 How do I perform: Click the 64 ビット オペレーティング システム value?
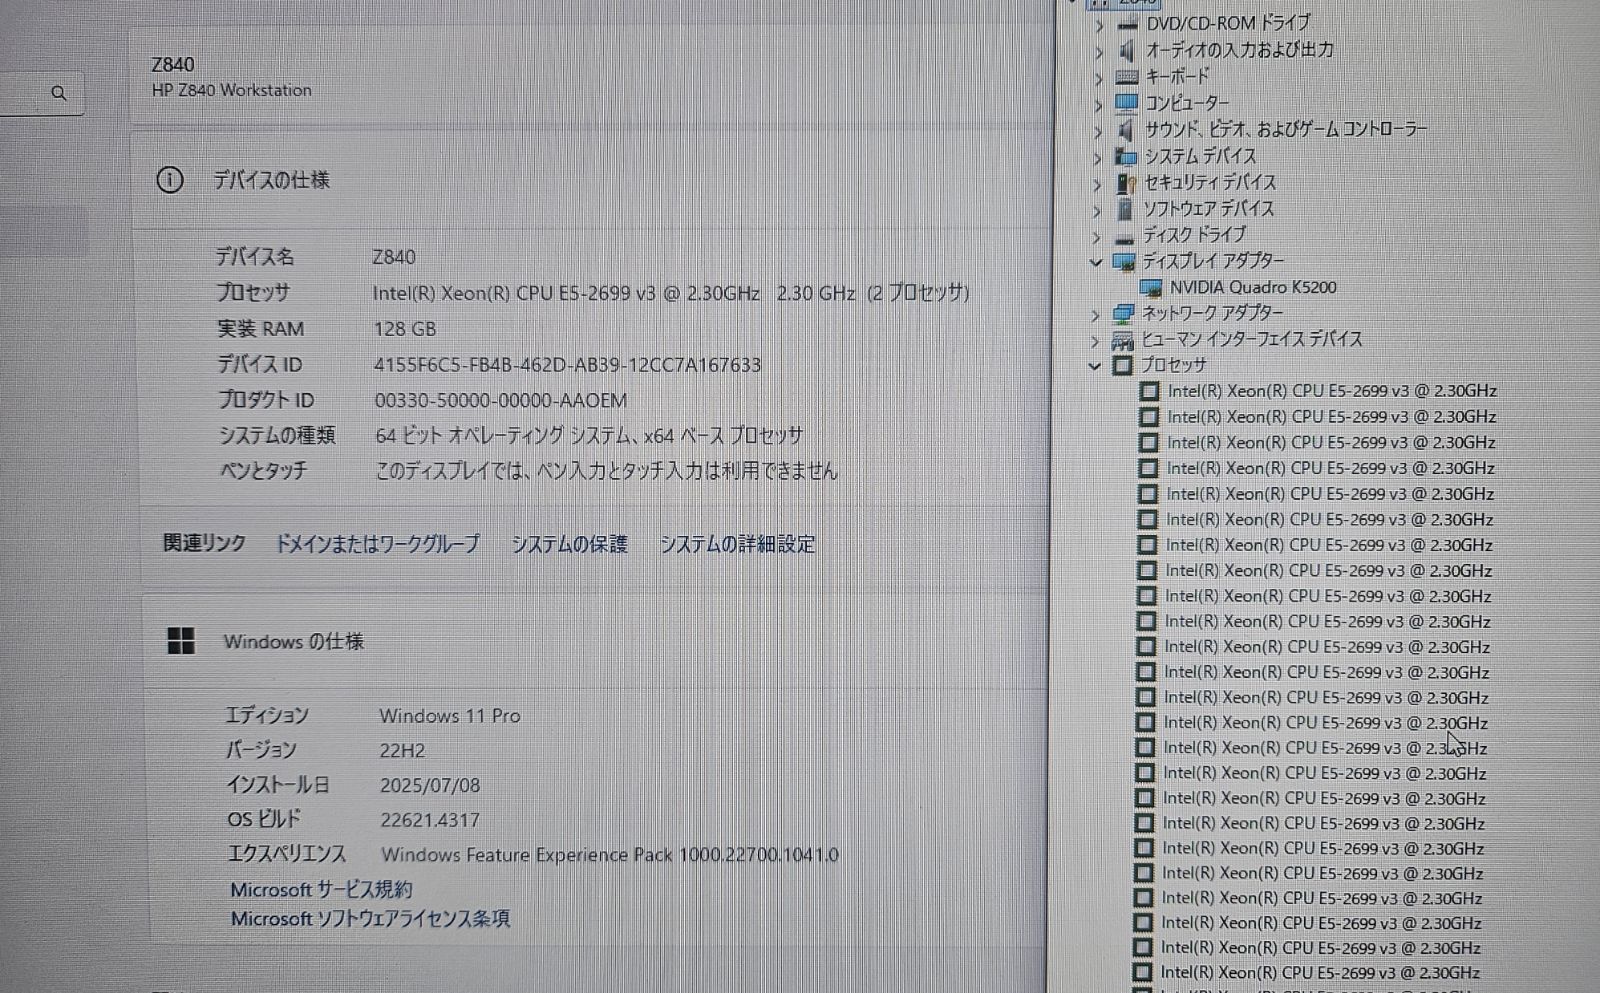tap(589, 436)
